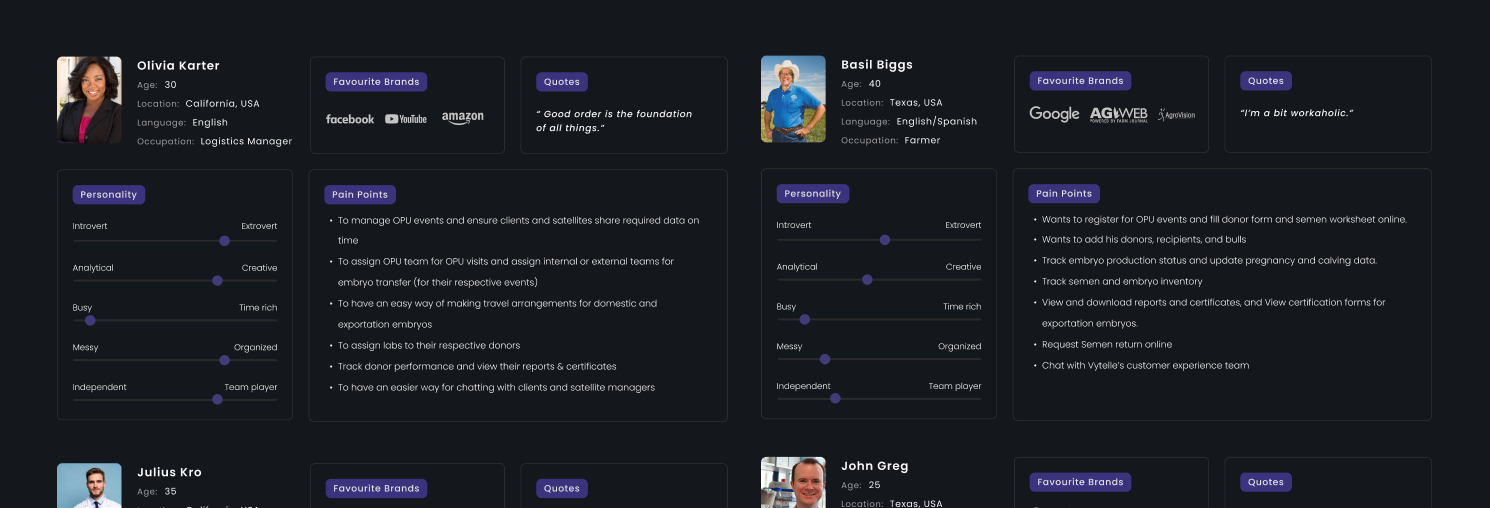Click Olivia's "Good order is the foundation" quote
The width and height of the screenshot is (1490, 508).
point(613,121)
